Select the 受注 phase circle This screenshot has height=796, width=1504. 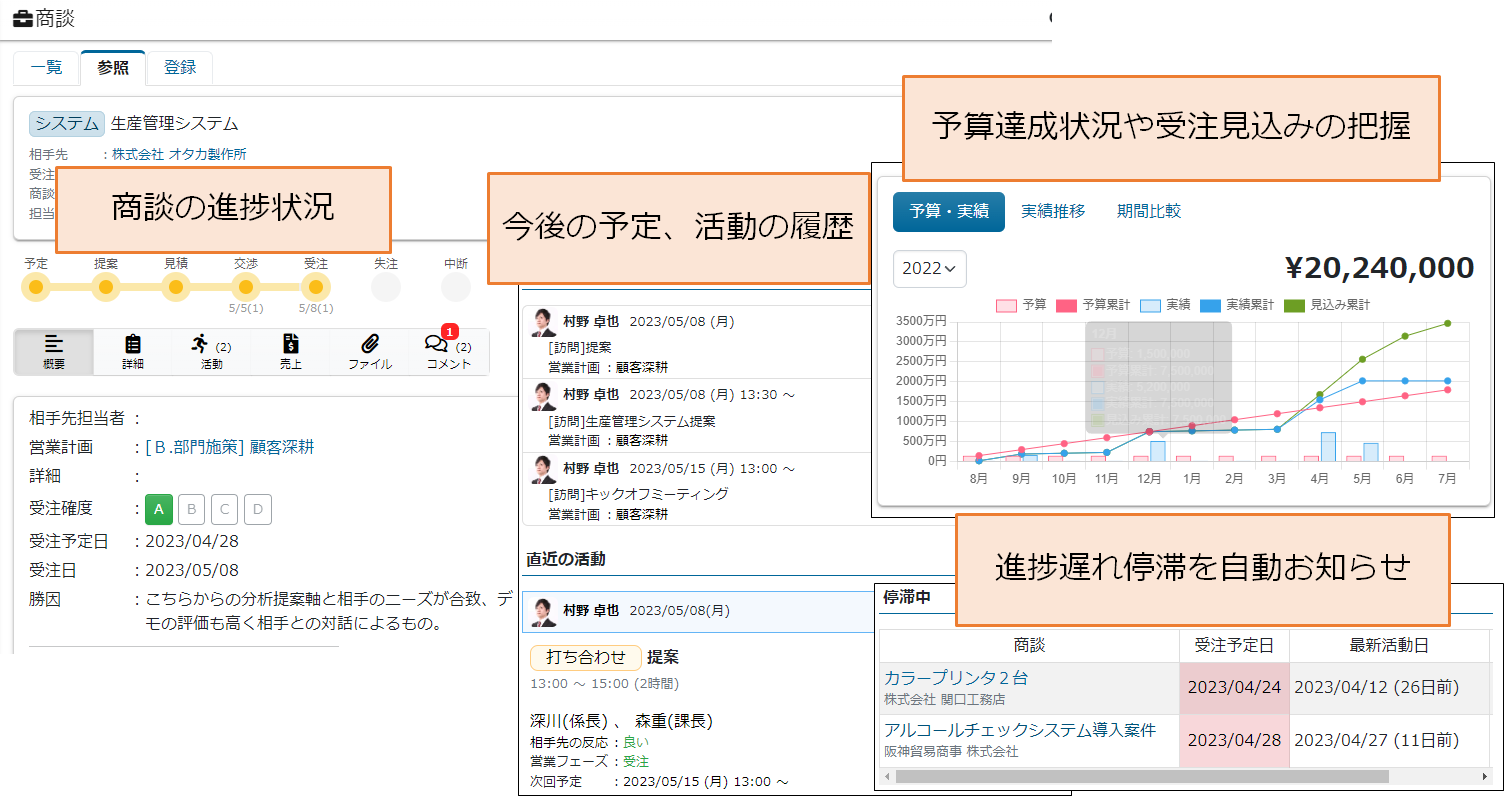click(316, 288)
